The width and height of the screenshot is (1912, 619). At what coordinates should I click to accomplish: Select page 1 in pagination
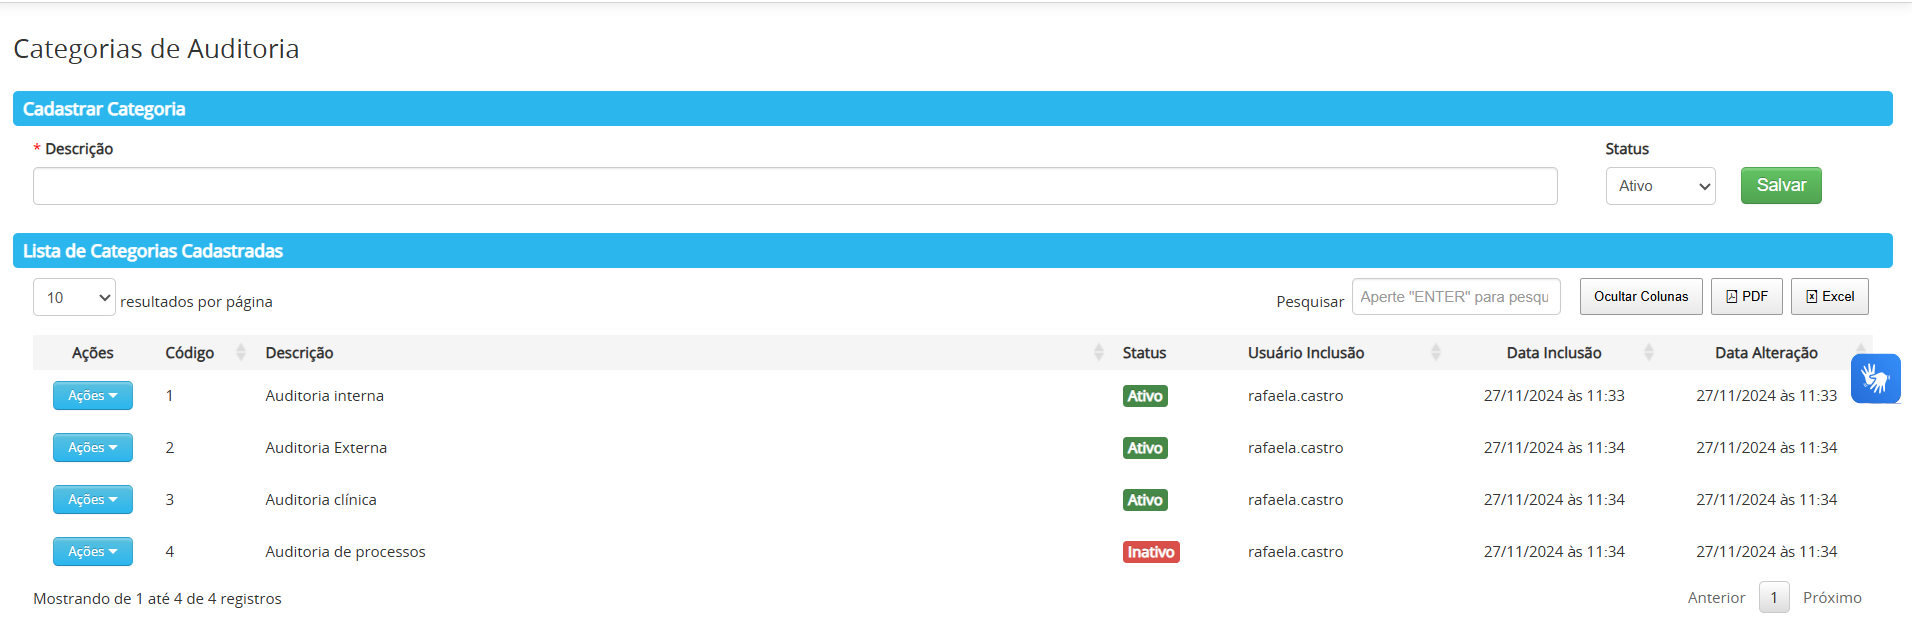pyautogui.click(x=1773, y=598)
